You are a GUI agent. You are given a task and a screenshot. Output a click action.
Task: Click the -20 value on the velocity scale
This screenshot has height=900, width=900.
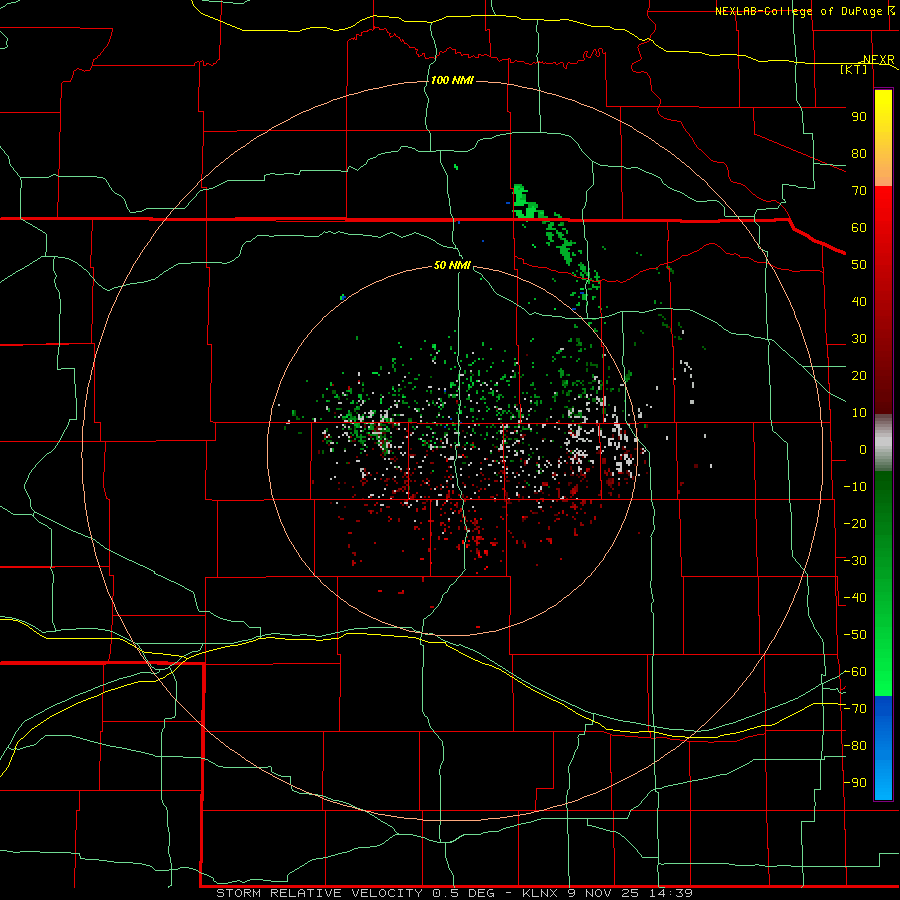855,523
